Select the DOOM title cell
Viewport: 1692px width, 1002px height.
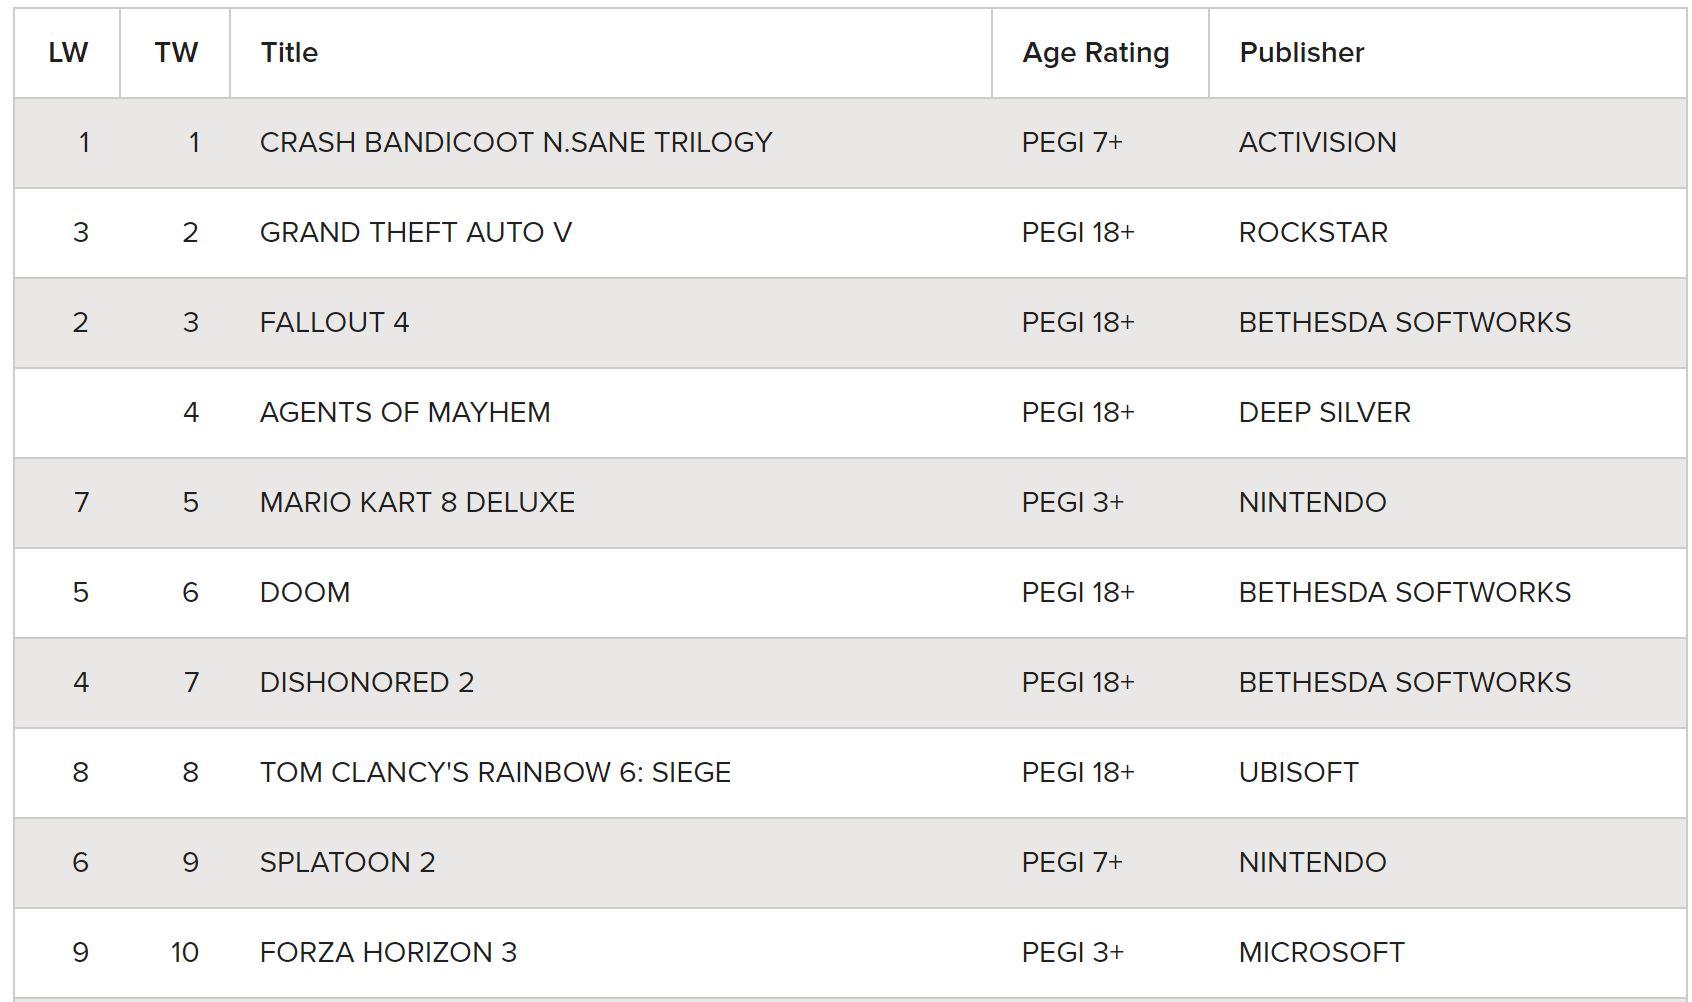(305, 593)
